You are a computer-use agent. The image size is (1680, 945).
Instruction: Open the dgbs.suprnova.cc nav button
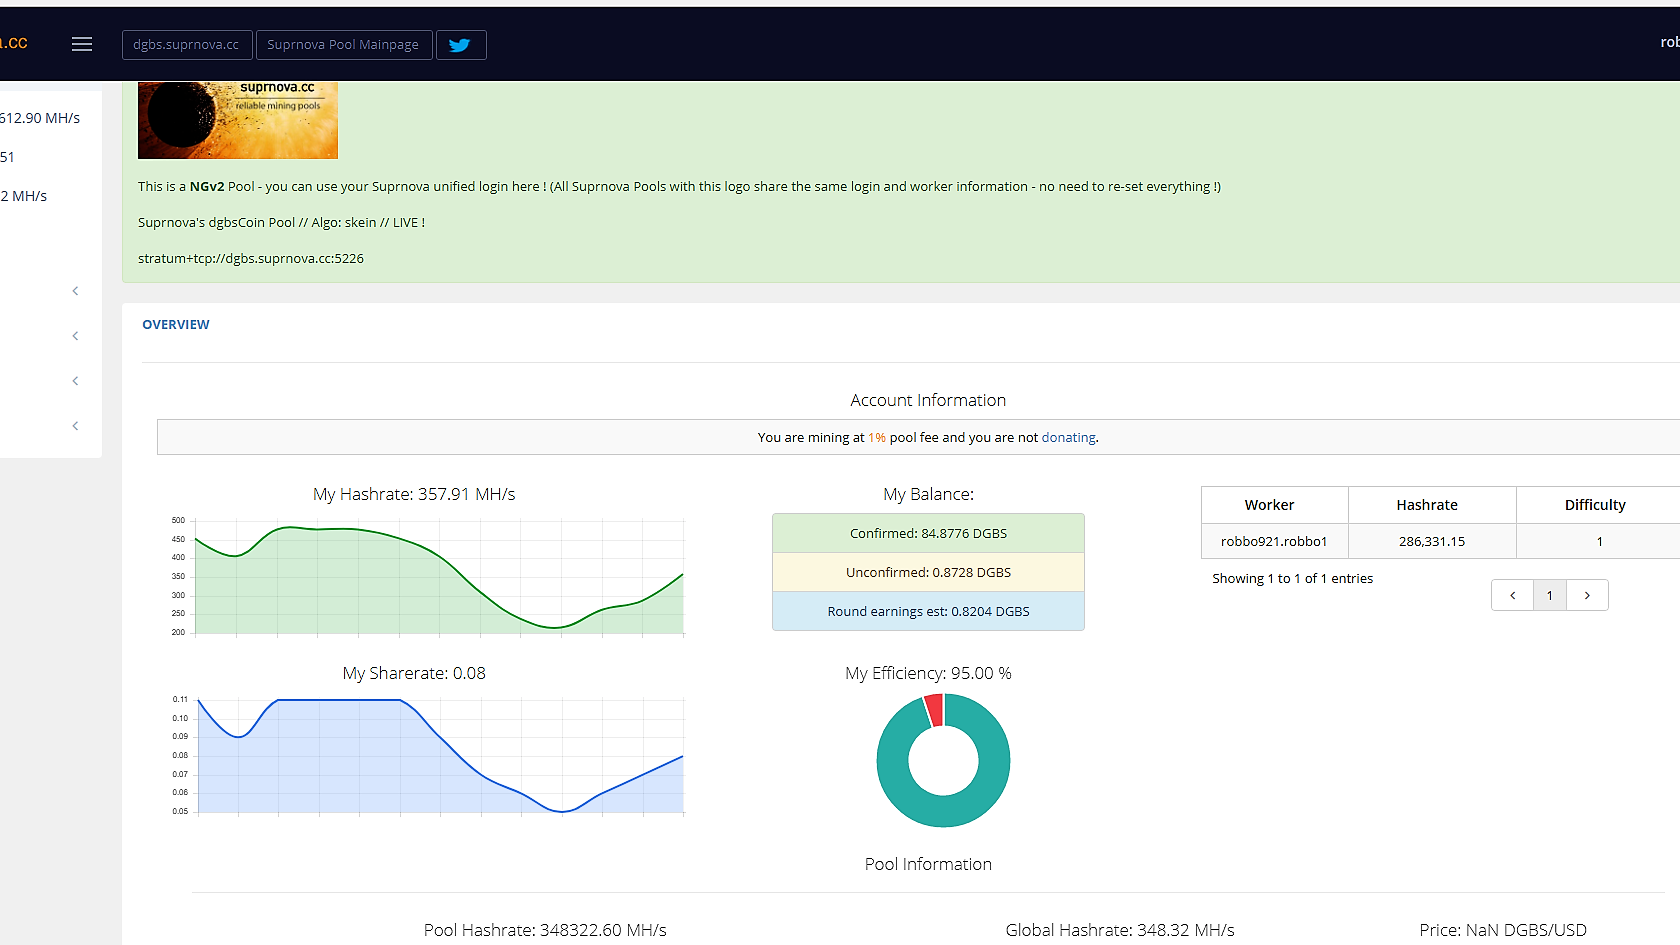186,45
